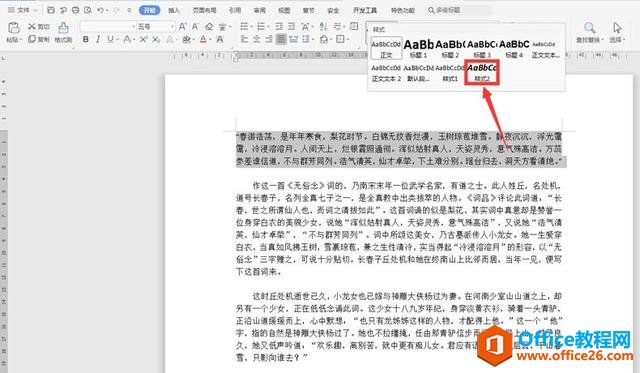The image size is (640, 373).
Task: Expand the Underline style dropdown arrow
Action: pos(117,40)
